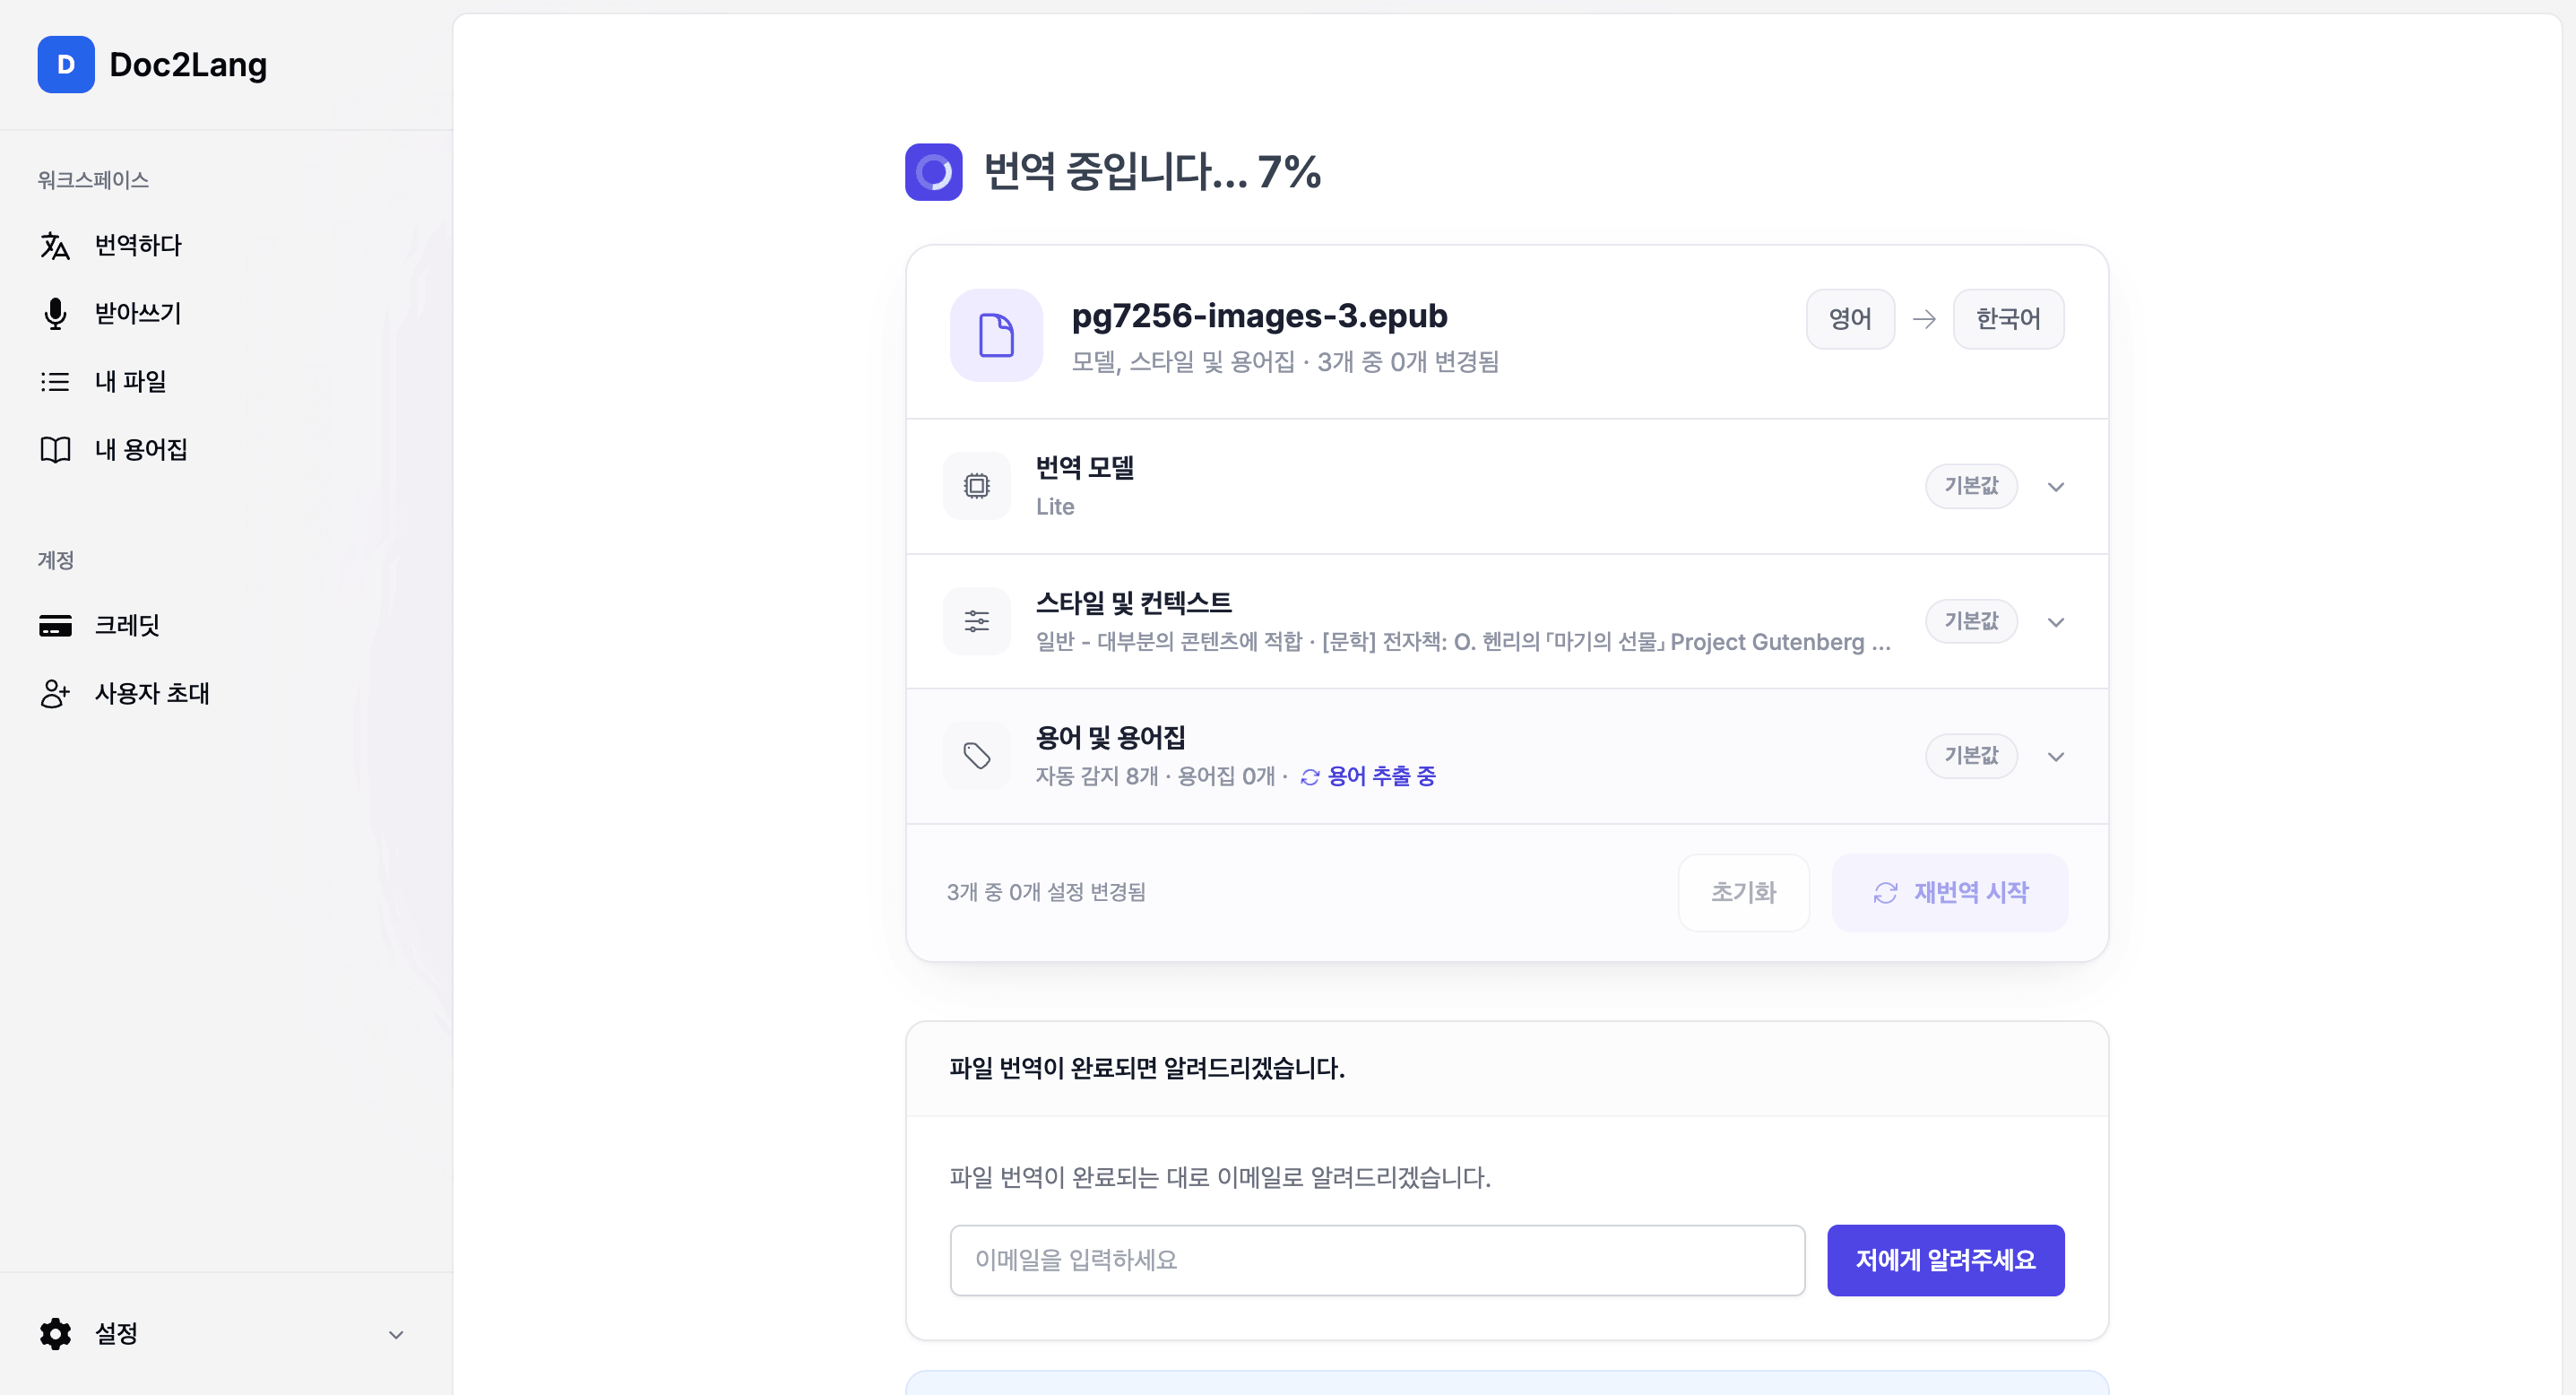This screenshot has width=2576, height=1395.
Task: Click the 3개 중 0개 설정 변경됨 text
Action: coord(1046,892)
